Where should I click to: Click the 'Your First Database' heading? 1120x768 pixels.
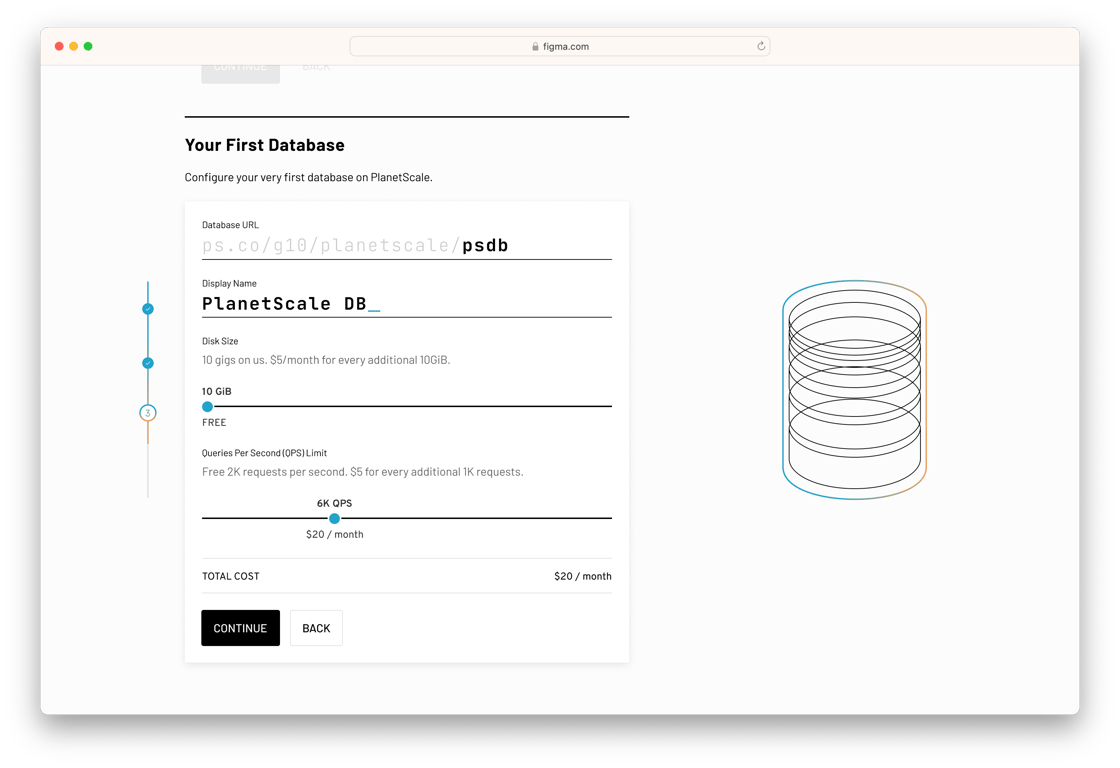click(264, 145)
